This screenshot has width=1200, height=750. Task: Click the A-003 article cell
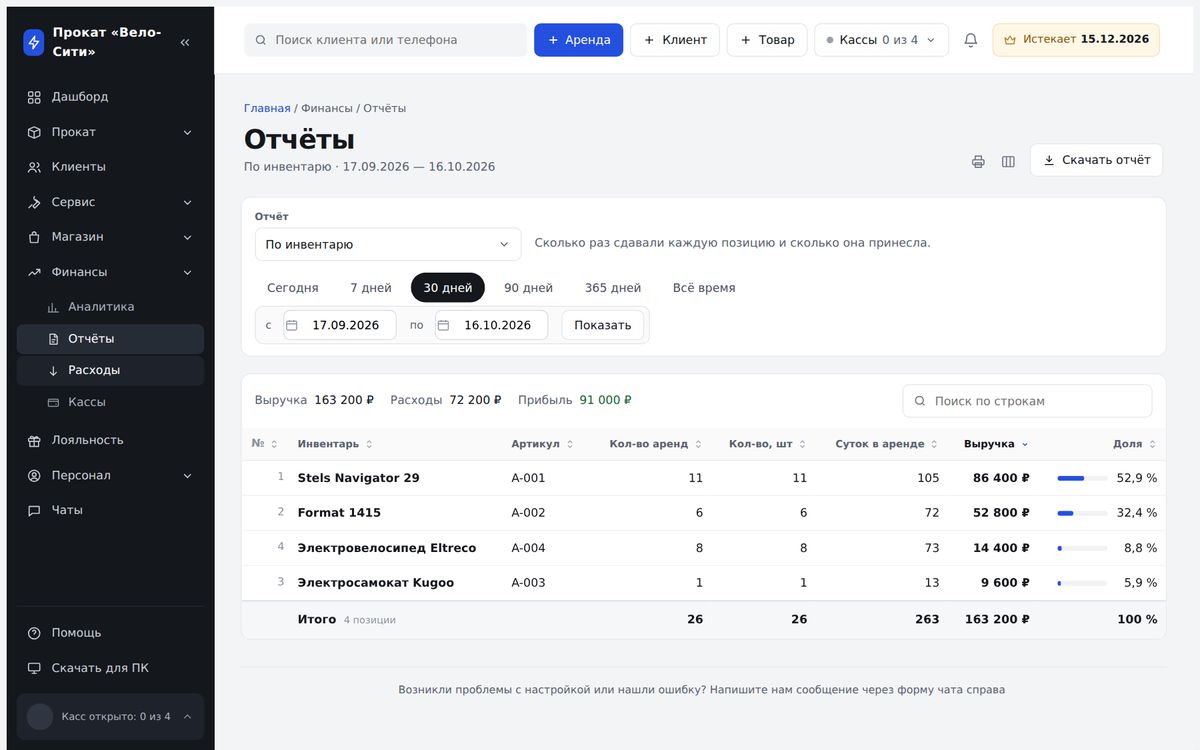point(528,583)
